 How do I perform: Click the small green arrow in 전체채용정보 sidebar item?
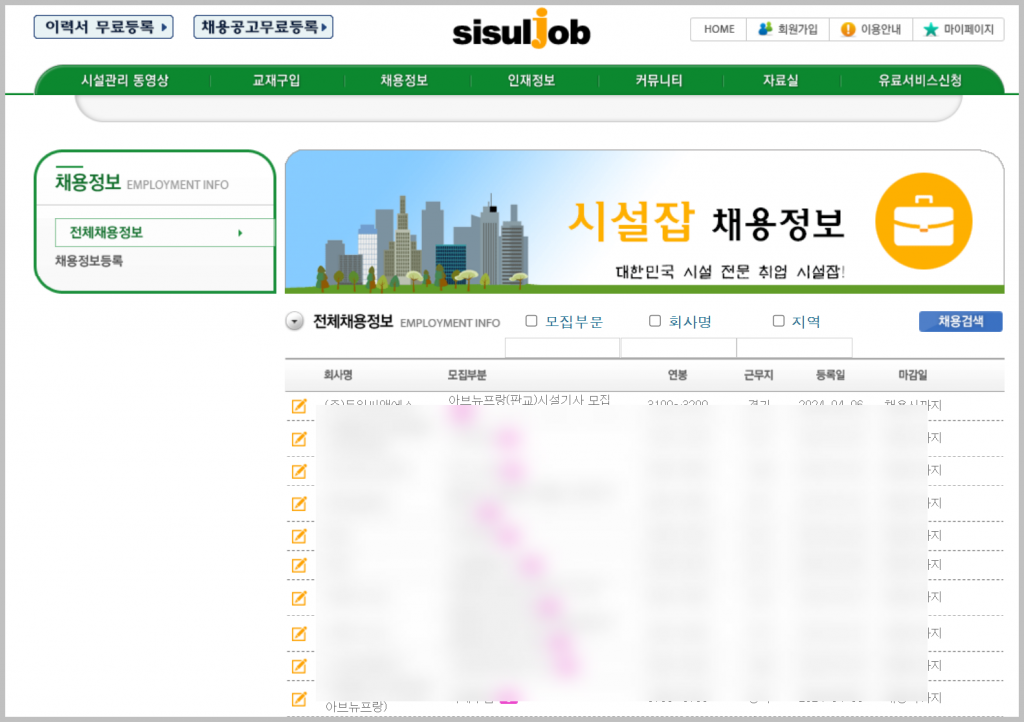(x=240, y=233)
